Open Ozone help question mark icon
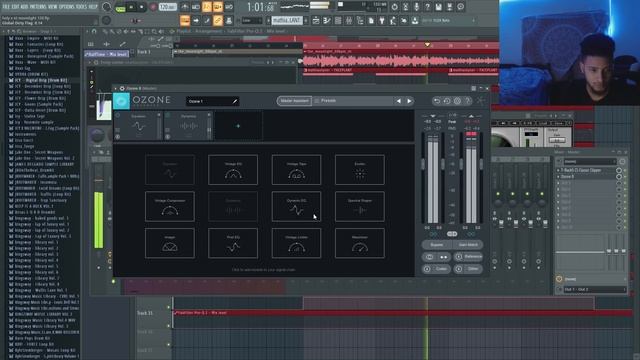Viewport: 640px width, 360px height. 468,101
